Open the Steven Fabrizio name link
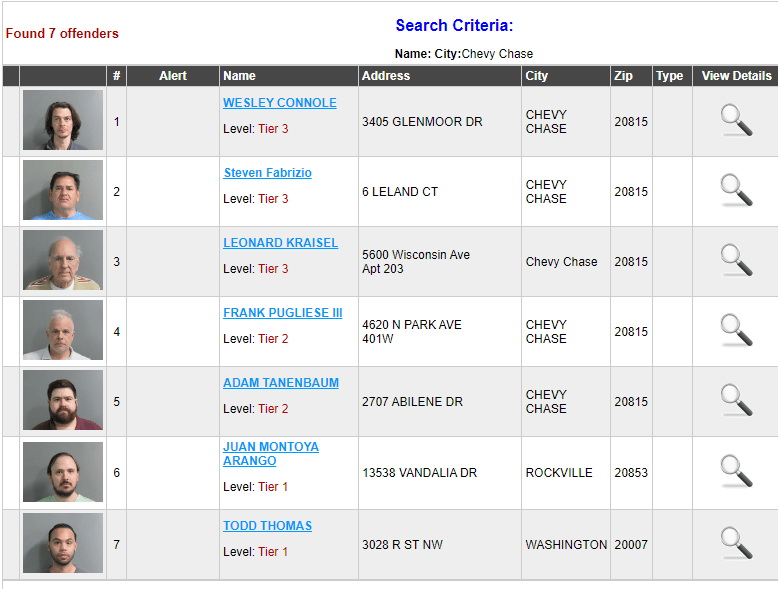Screen dimensions: 778x589 (x=267, y=173)
